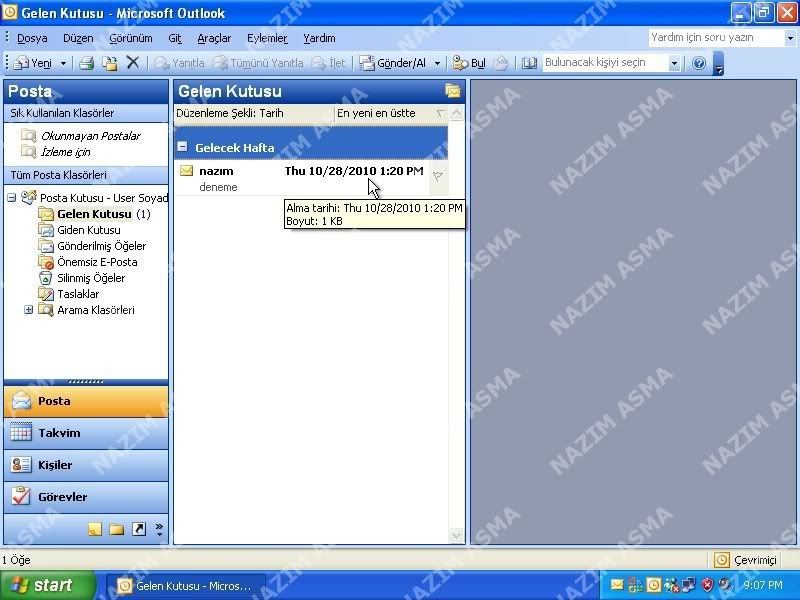
Task: Open the Görünüm menu
Action: [131, 38]
